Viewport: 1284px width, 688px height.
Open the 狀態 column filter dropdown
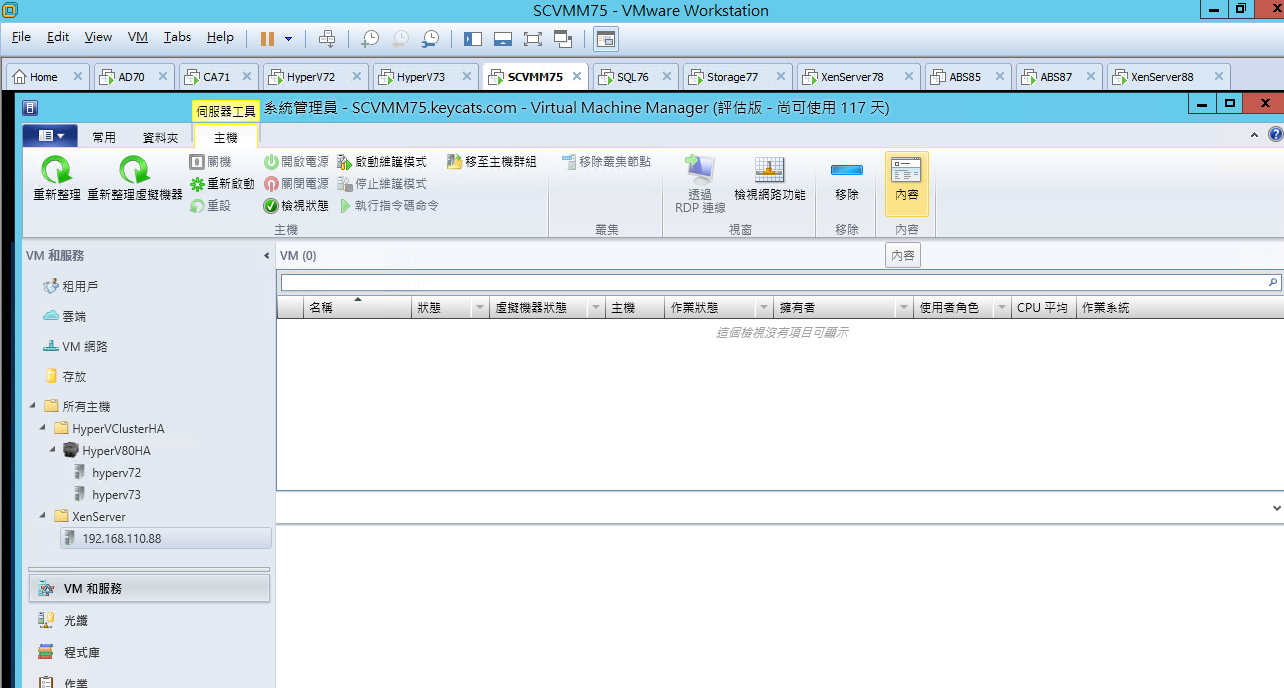(480, 308)
